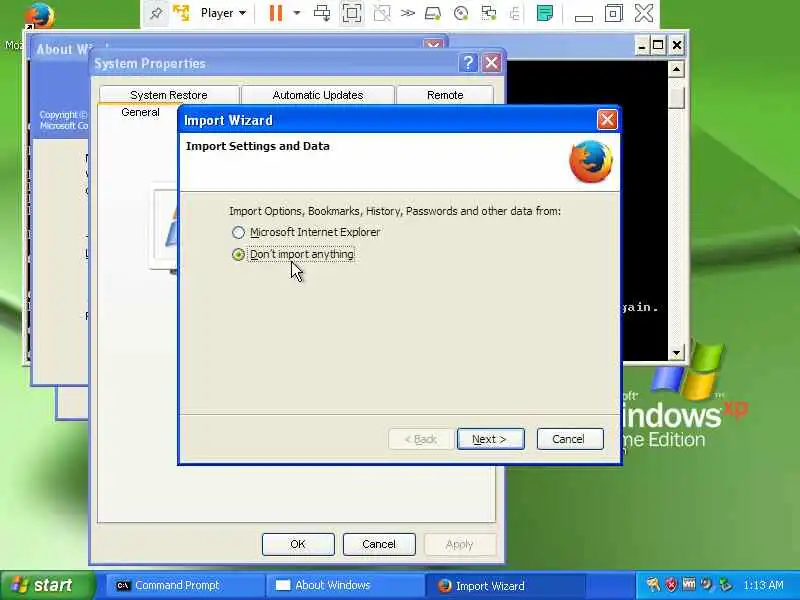The height and width of the screenshot is (600, 800).
Task: Open the green notes message icon
Action: pos(545,13)
